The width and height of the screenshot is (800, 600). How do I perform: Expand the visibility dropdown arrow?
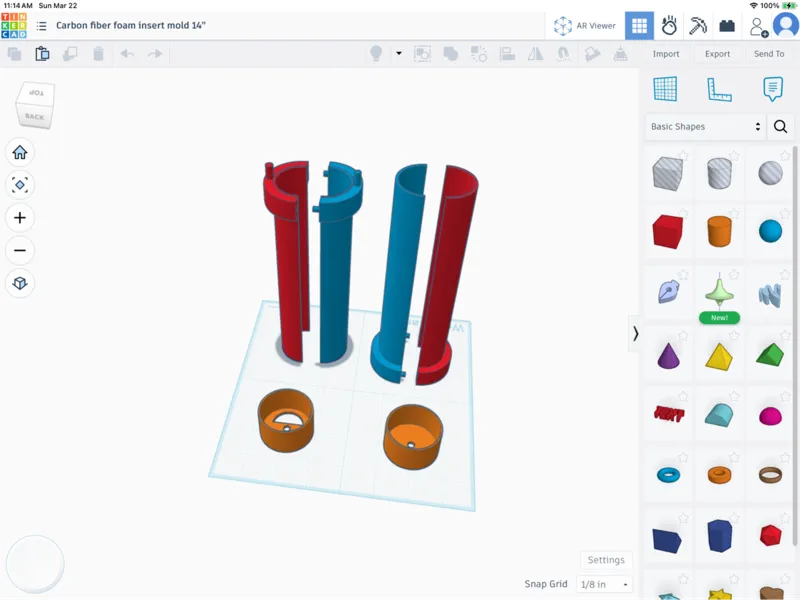399,53
